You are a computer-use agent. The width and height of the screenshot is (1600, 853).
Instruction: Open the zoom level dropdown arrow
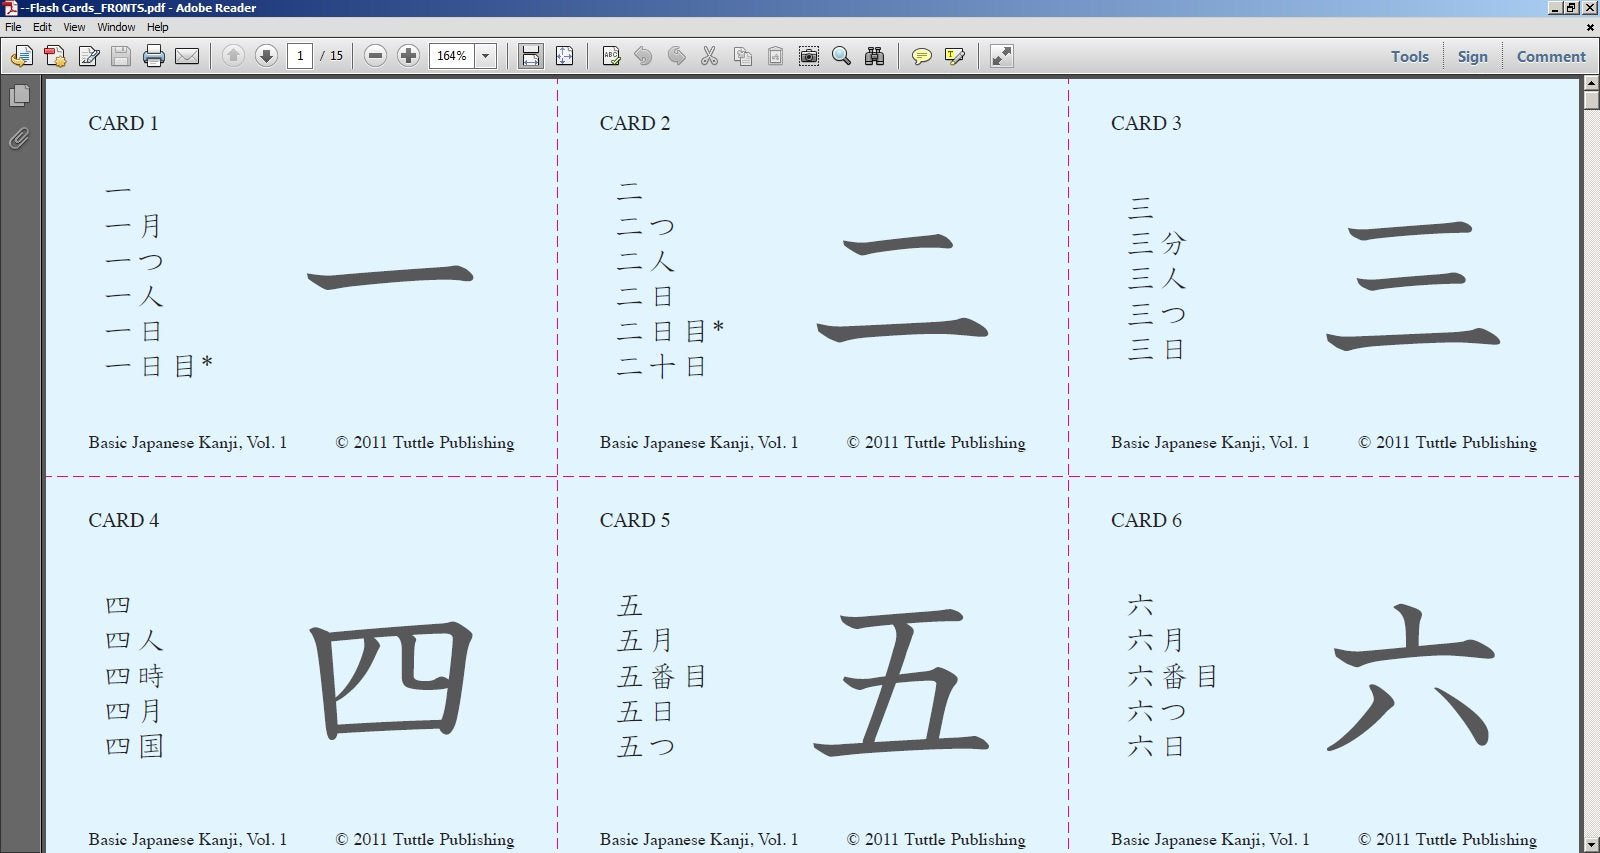486,56
